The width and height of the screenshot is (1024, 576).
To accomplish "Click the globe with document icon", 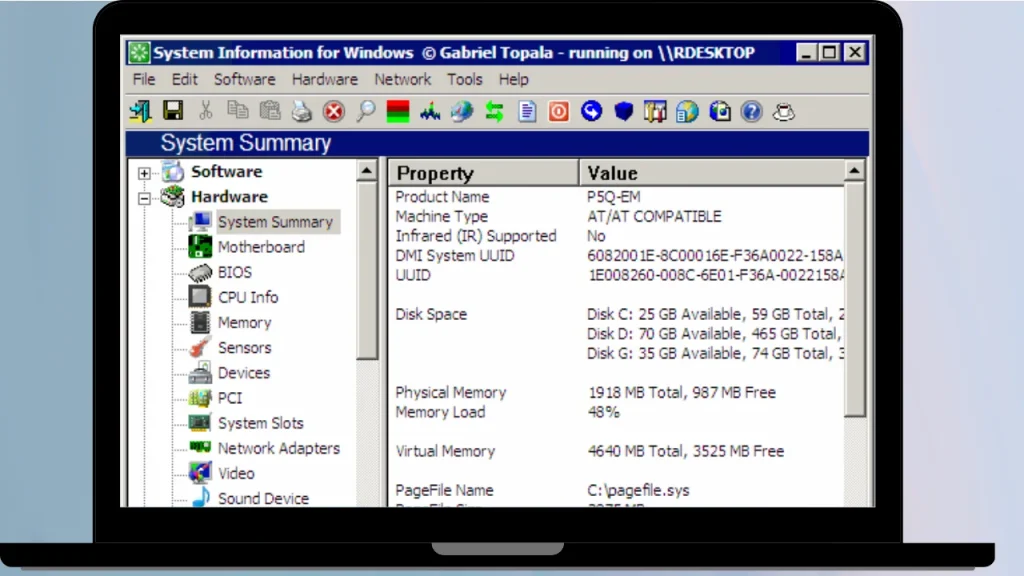I will point(687,112).
